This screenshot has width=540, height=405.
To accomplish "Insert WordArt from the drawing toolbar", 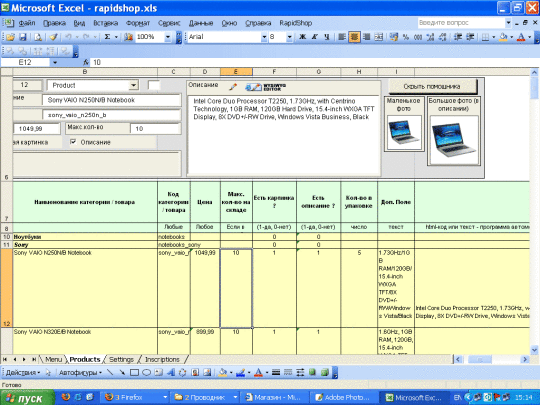I will (x=171, y=372).
